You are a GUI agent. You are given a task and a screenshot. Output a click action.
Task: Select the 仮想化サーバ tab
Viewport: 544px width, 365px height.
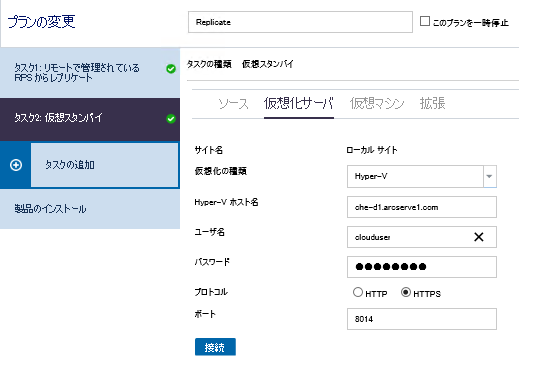tap(299, 103)
